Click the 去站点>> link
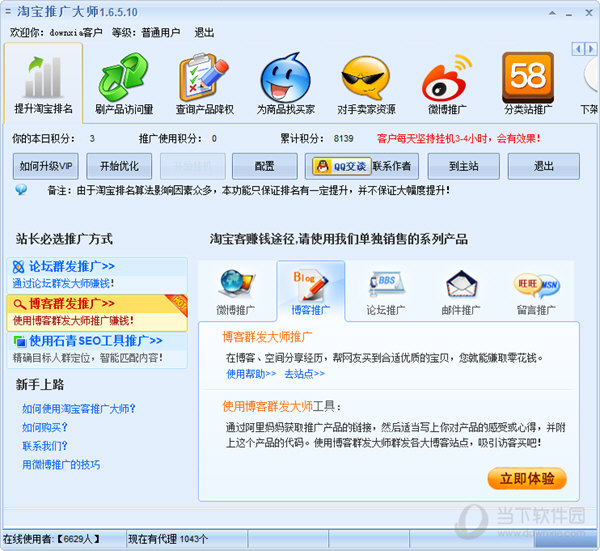600x551 pixels. tap(304, 373)
